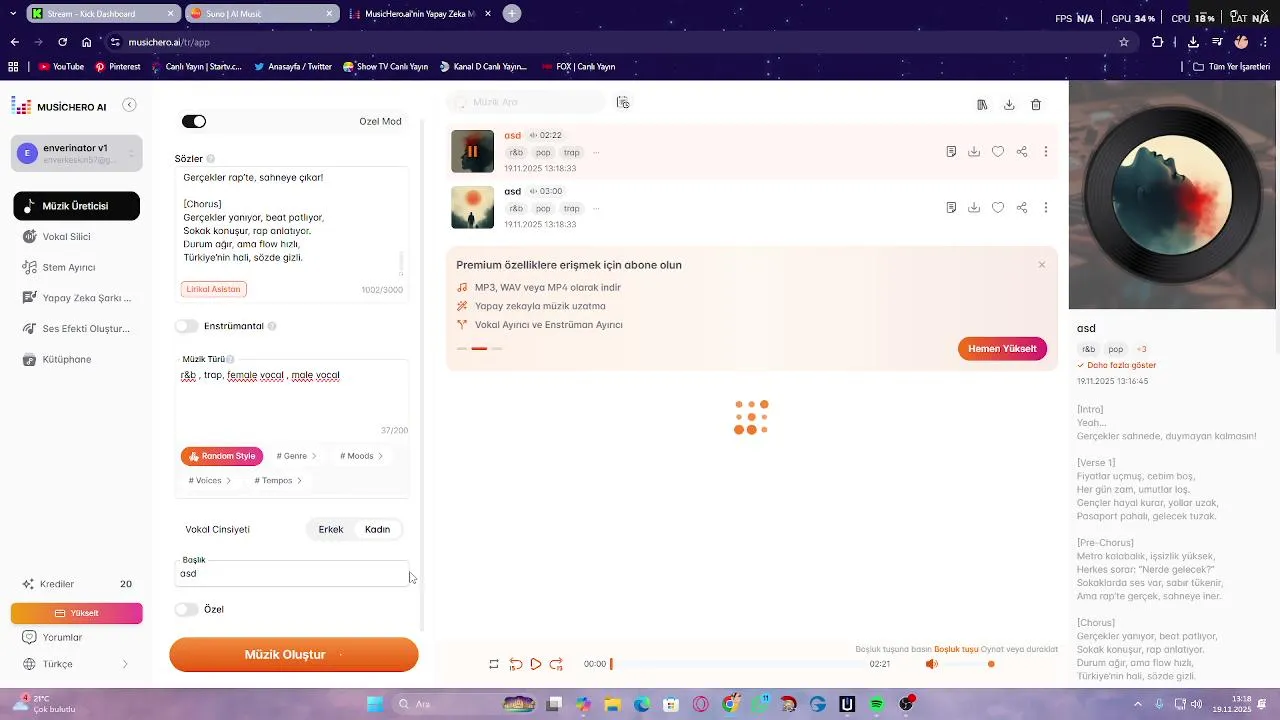Viewport: 1280px width, 720px height.
Task: Toggle Enstrümantal switch
Action: click(x=186, y=326)
